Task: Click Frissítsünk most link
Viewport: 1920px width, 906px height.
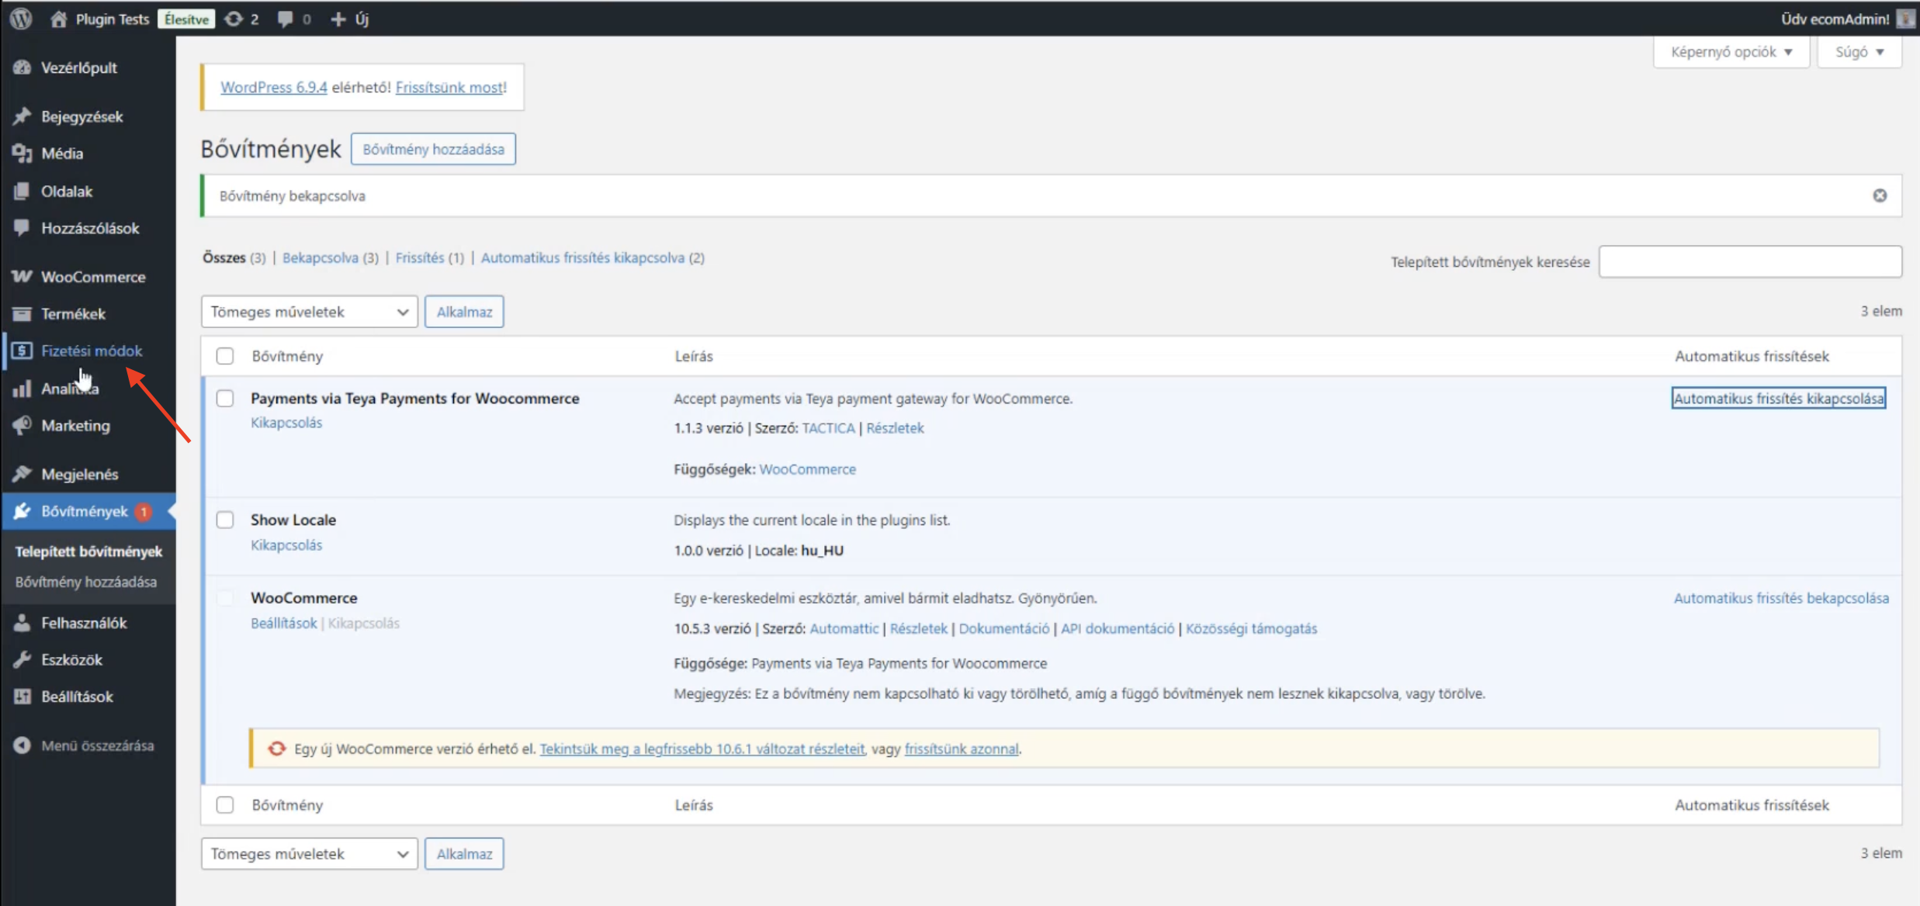Action: coord(449,88)
